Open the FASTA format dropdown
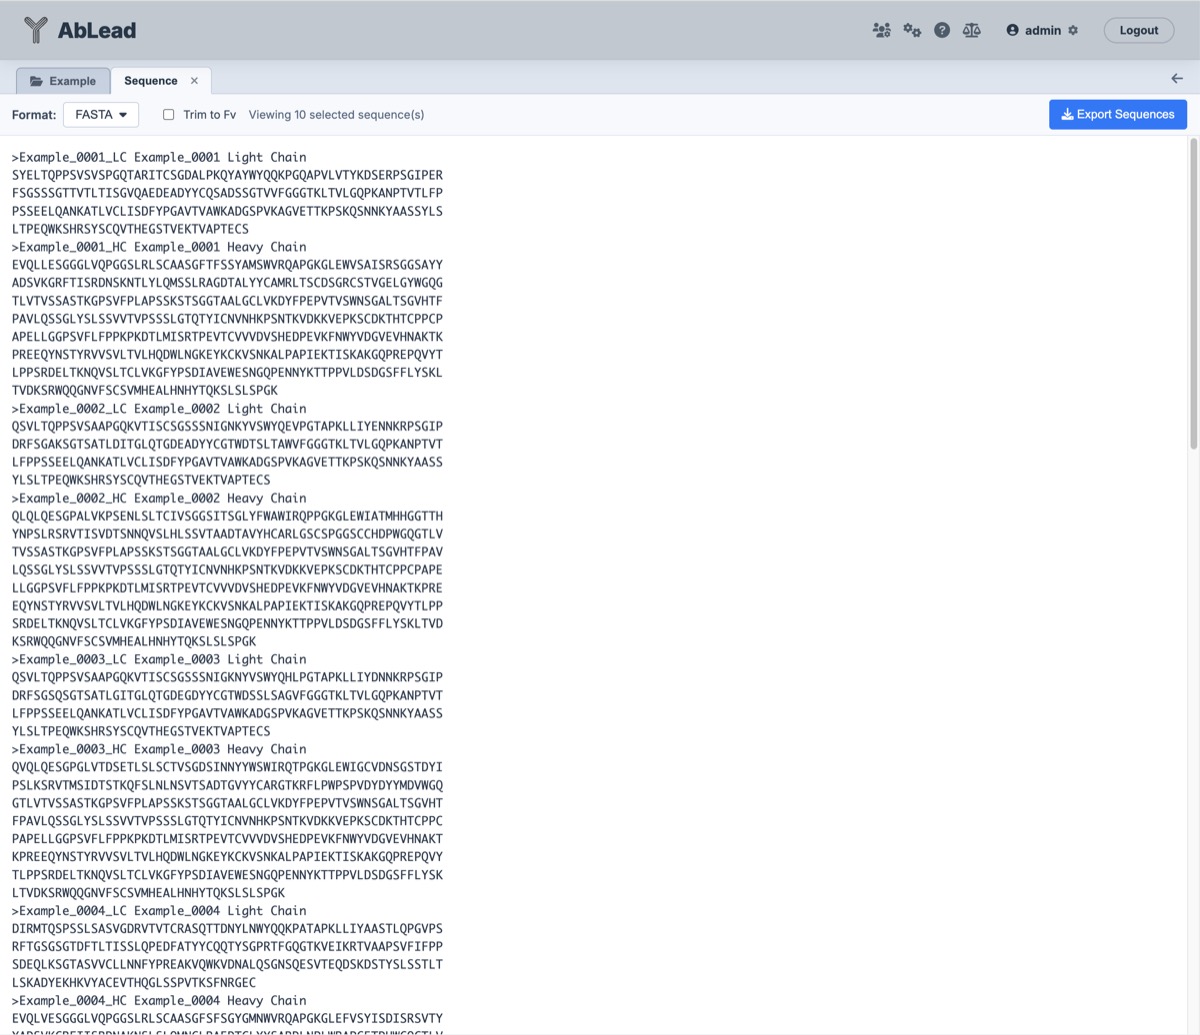The image size is (1200, 1035). click(100, 114)
